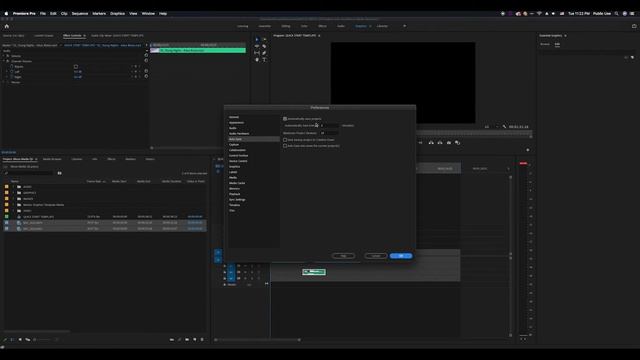
Task: Click the QUICK START TEMPLATE green label swatch
Action: coord(7,217)
